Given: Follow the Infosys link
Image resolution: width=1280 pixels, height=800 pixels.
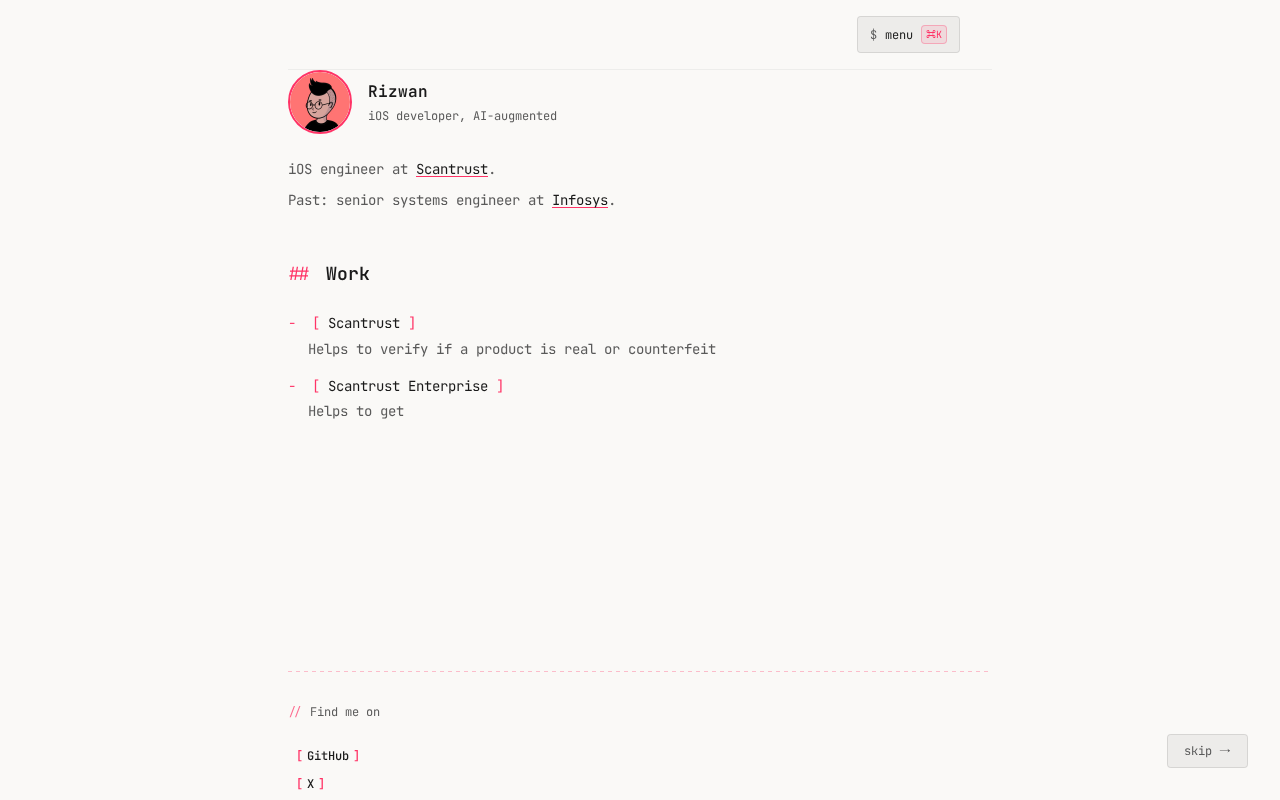Looking at the screenshot, I should [580, 201].
